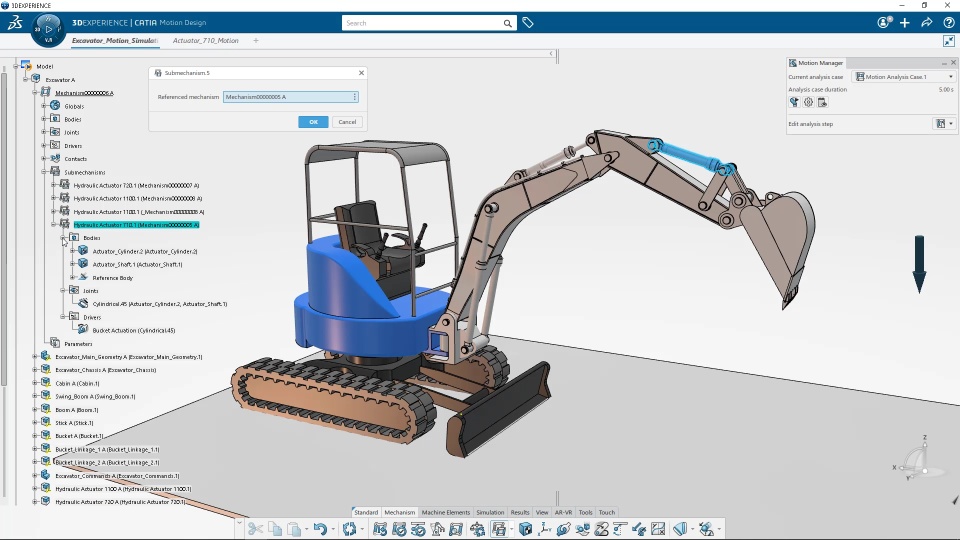Open the user profile icon in top bar
The width and height of the screenshot is (960, 540).
point(883,23)
